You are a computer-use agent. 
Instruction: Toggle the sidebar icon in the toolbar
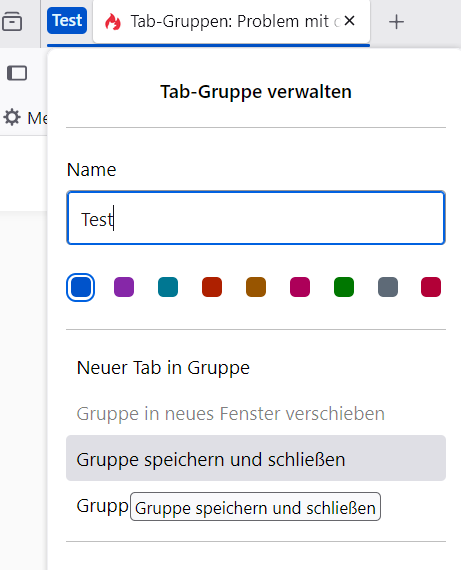[x=17, y=73]
